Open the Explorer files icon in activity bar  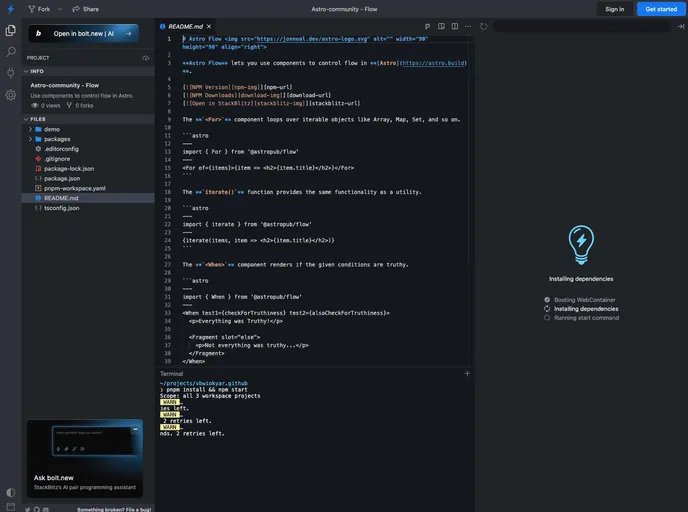(11, 30)
